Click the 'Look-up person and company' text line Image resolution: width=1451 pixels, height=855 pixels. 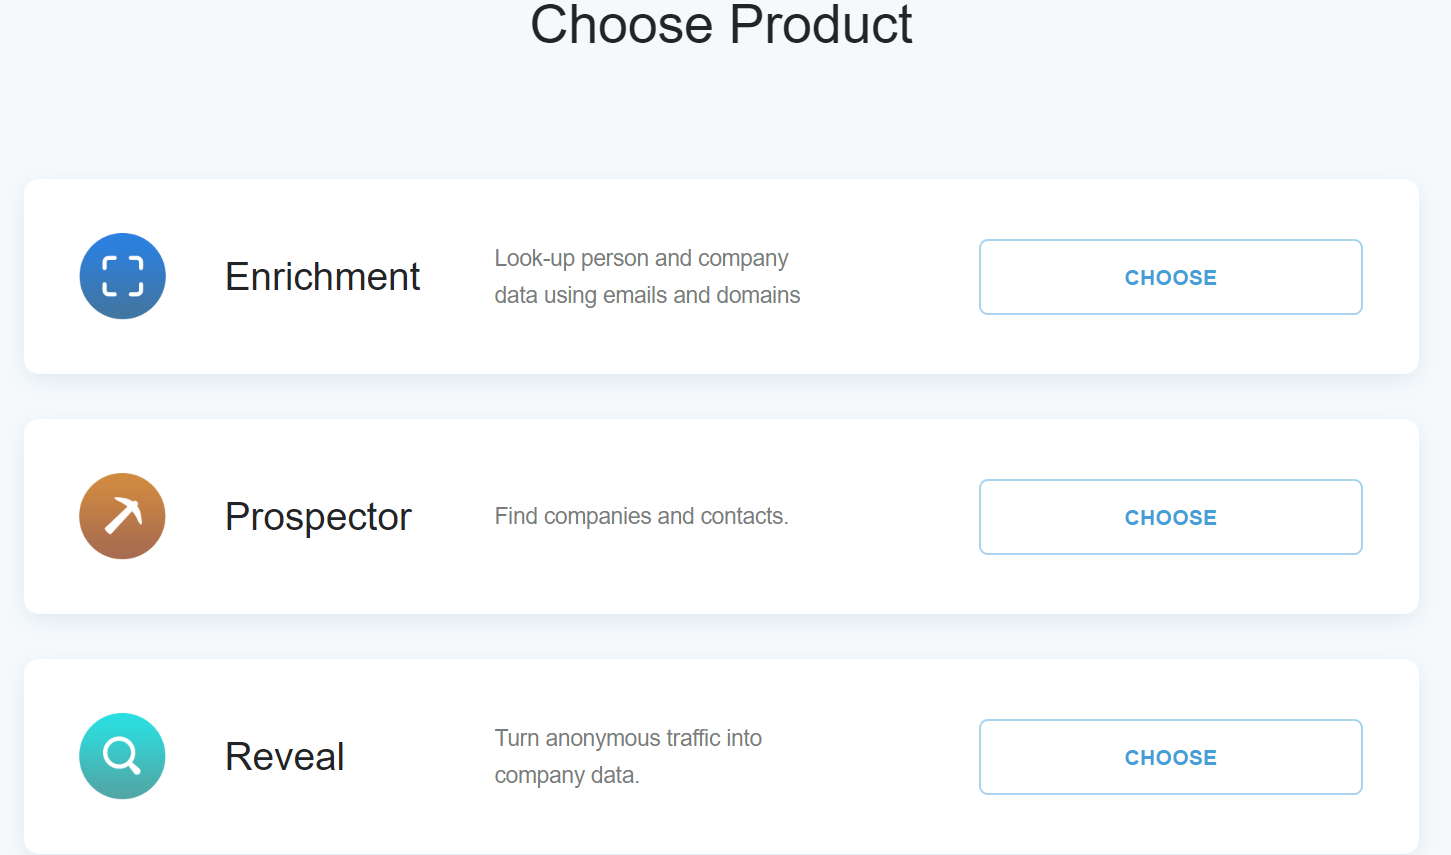tap(641, 258)
